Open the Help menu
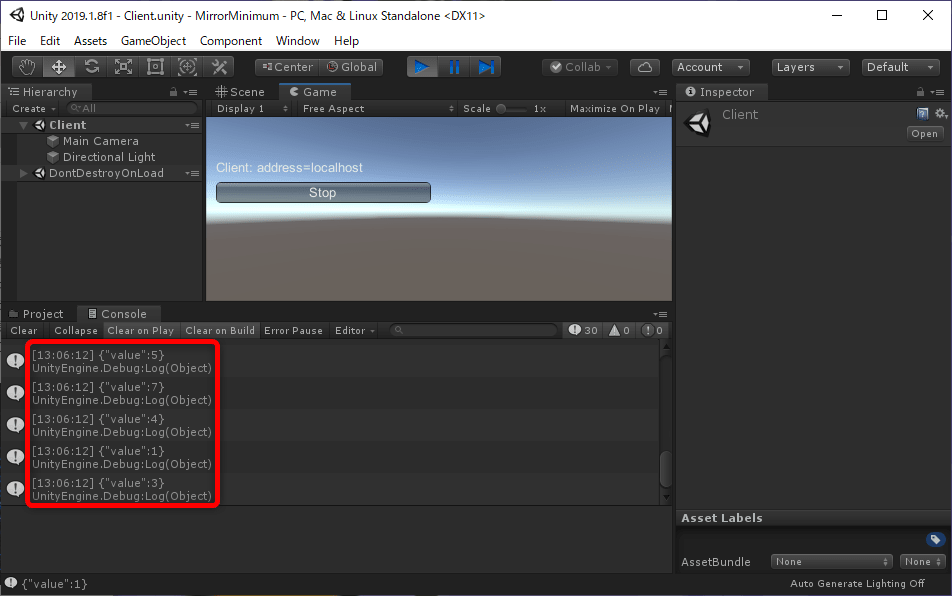This screenshot has height=596, width=952. coord(346,41)
